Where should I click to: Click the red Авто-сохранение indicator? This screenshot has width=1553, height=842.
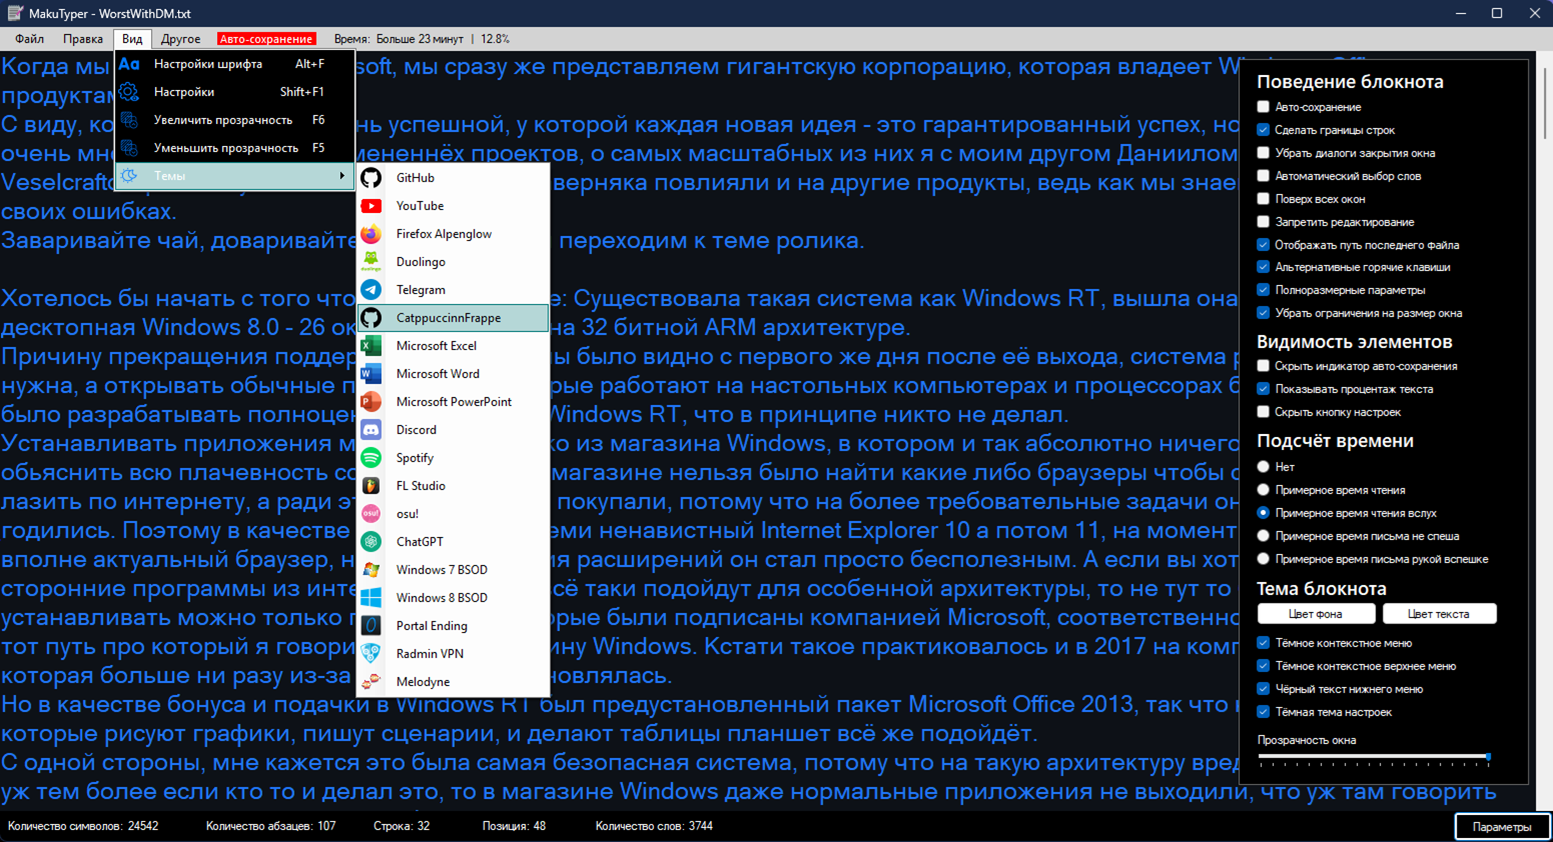[x=266, y=39]
